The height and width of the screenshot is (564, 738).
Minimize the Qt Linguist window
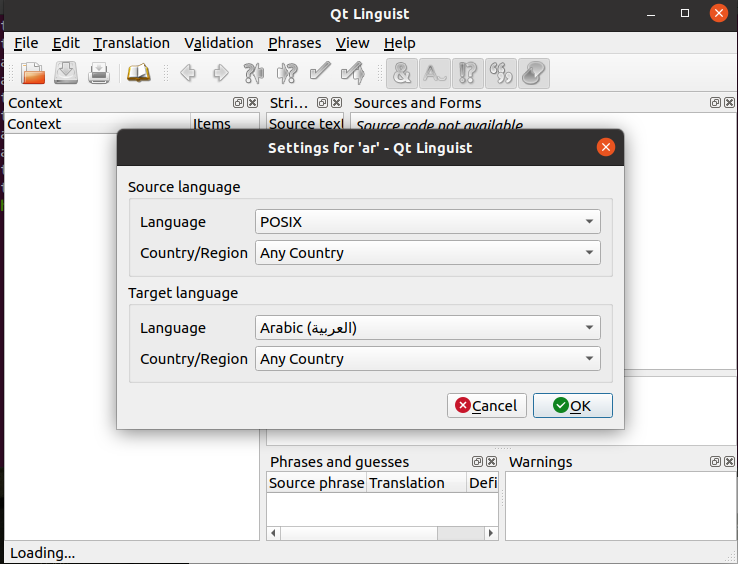pyautogui.click(x=651, y=14)
